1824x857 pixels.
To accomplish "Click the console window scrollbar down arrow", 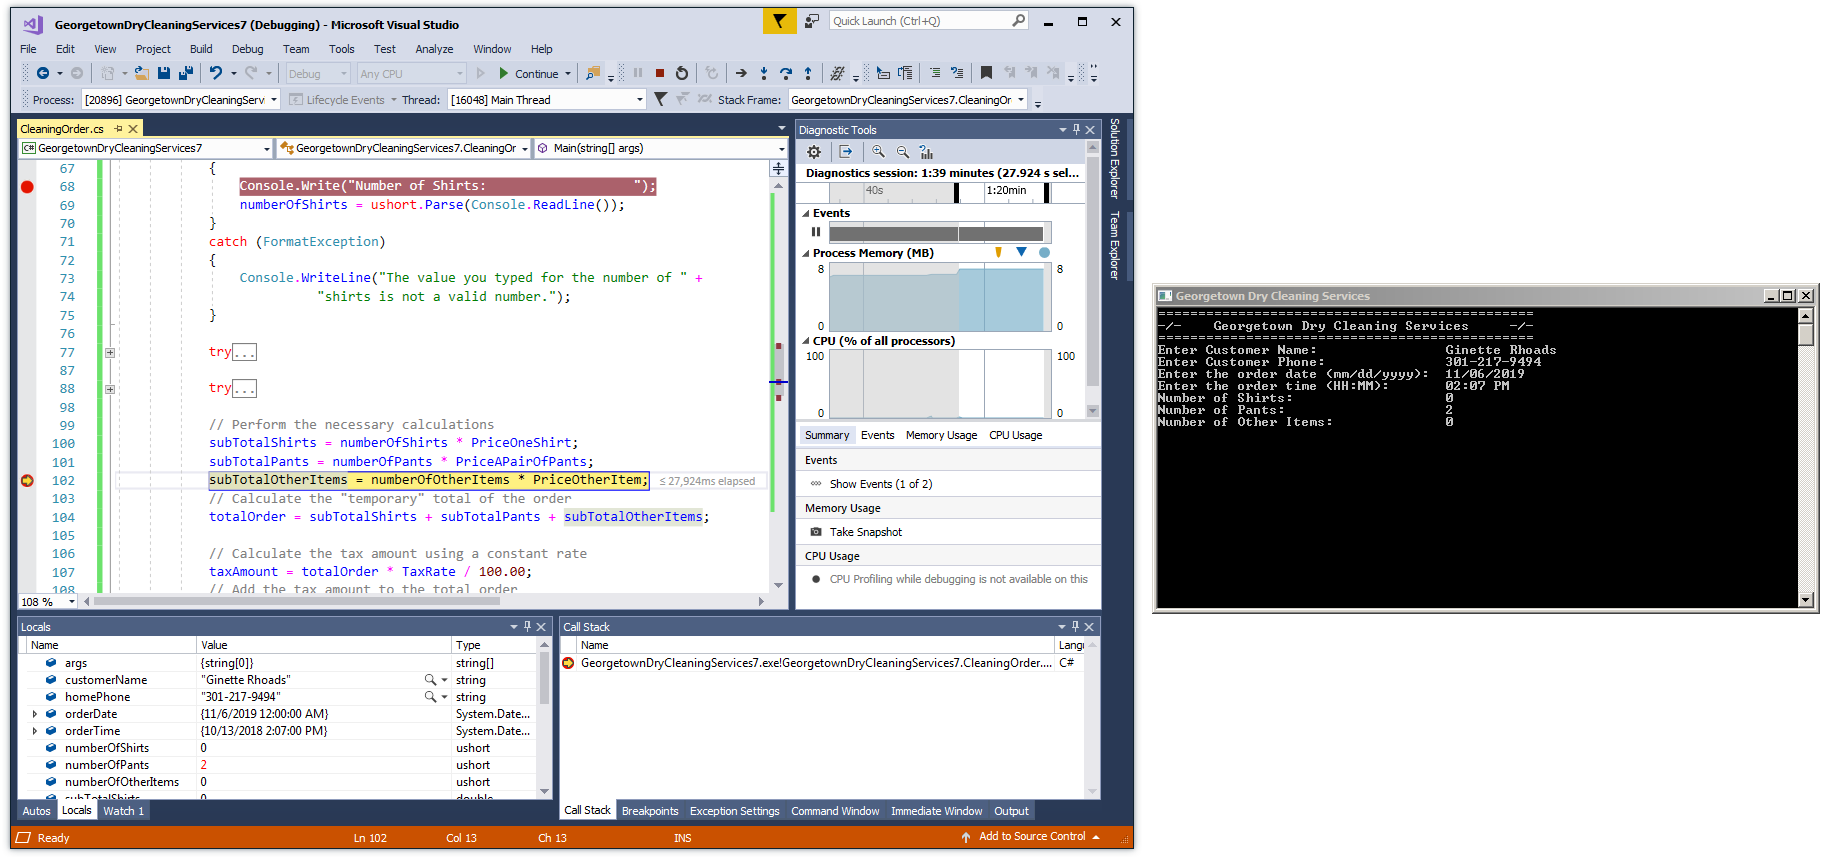I will [1805, 599].
